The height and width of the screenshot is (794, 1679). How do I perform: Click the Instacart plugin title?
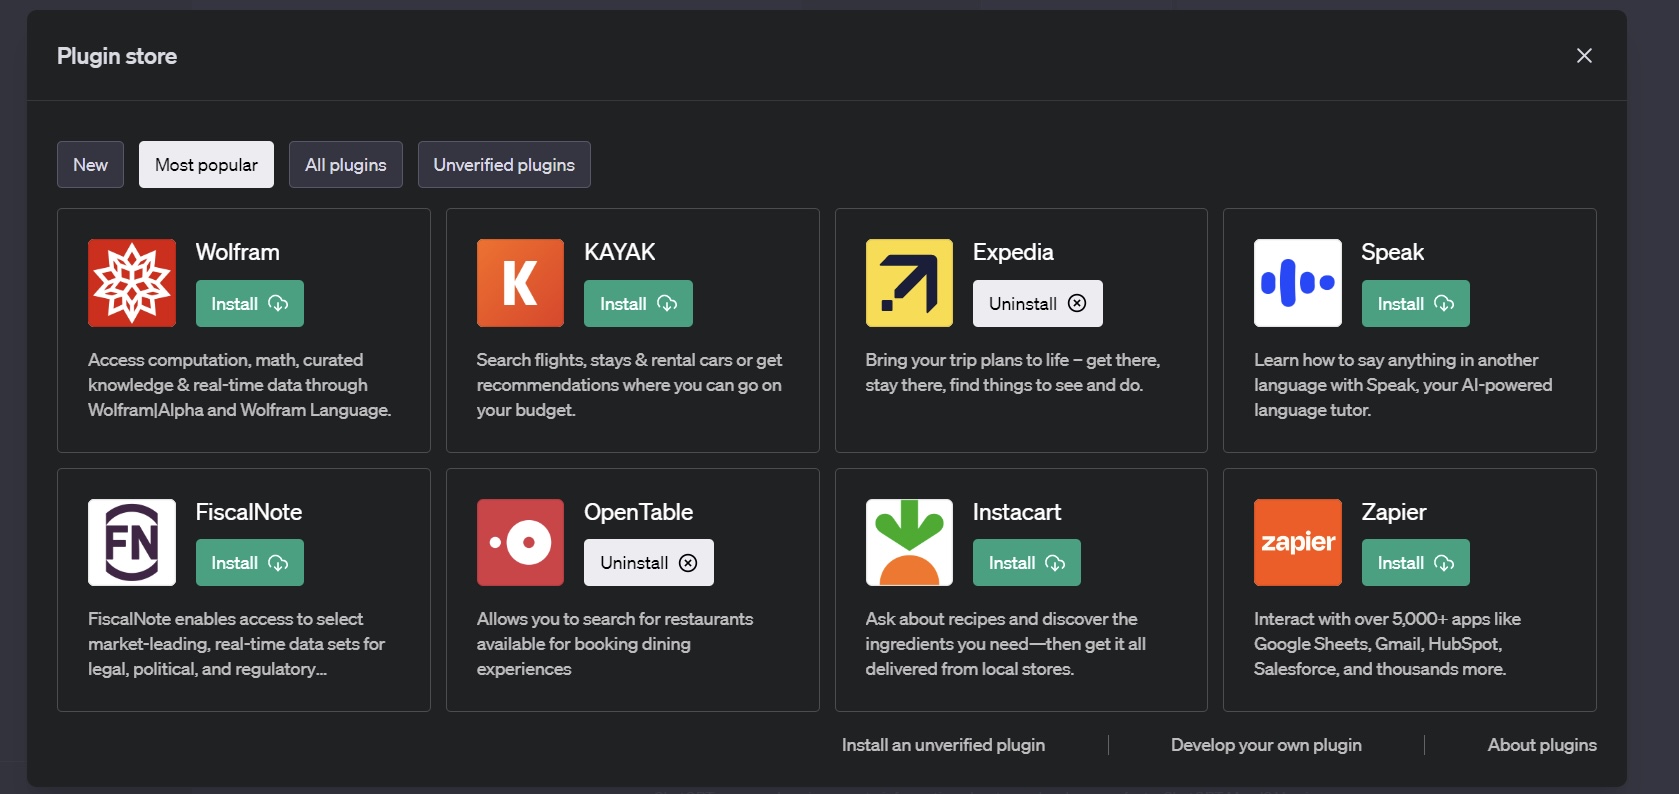click(x=1017, y=512)
